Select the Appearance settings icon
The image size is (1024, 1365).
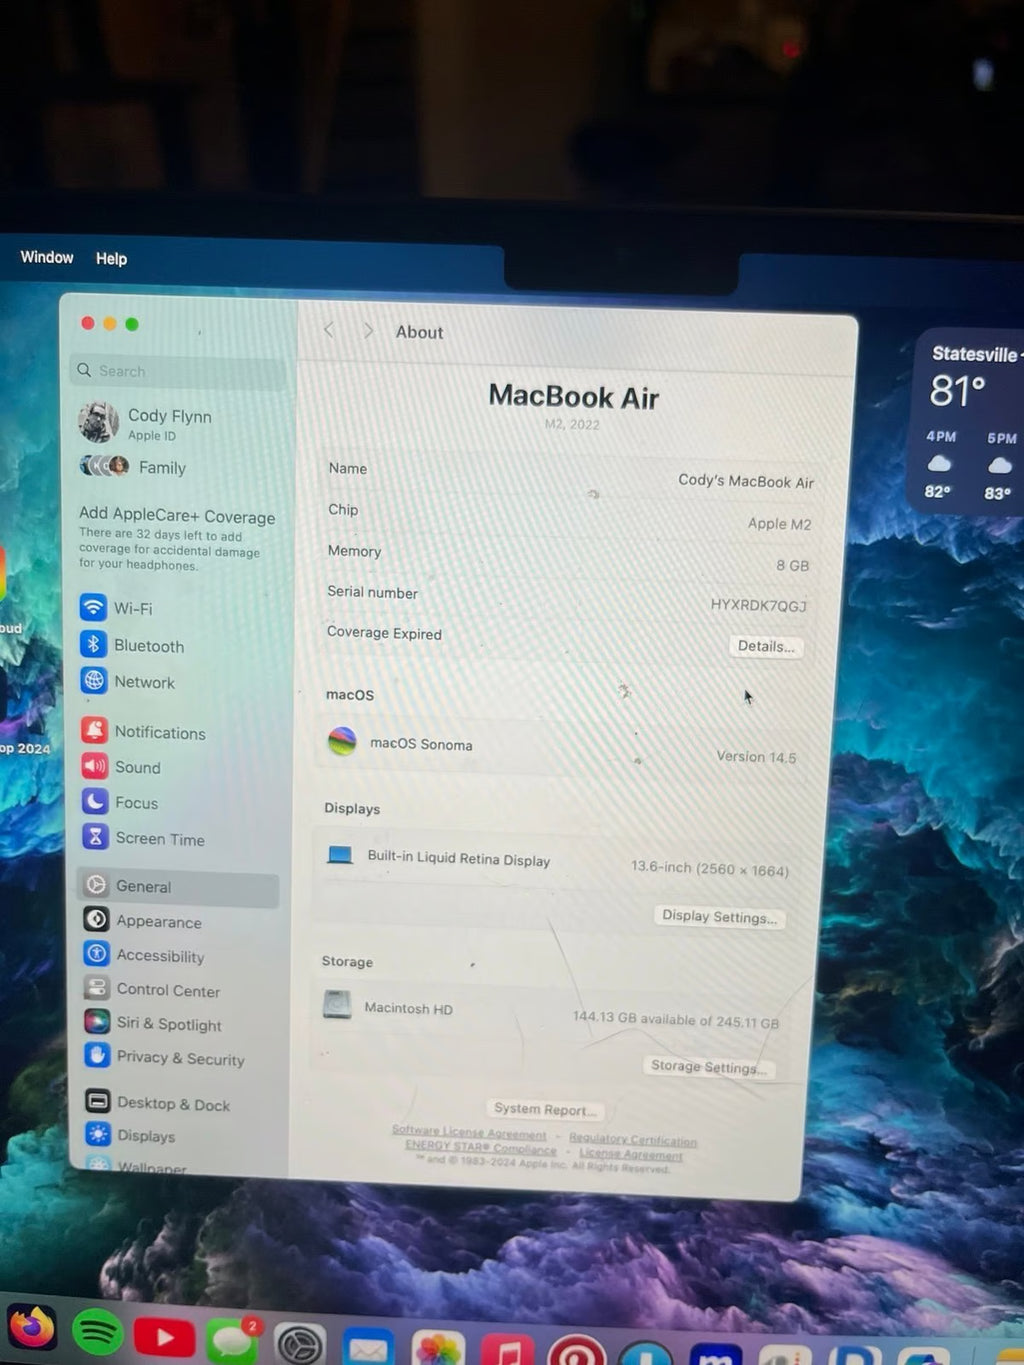(96, 919)
